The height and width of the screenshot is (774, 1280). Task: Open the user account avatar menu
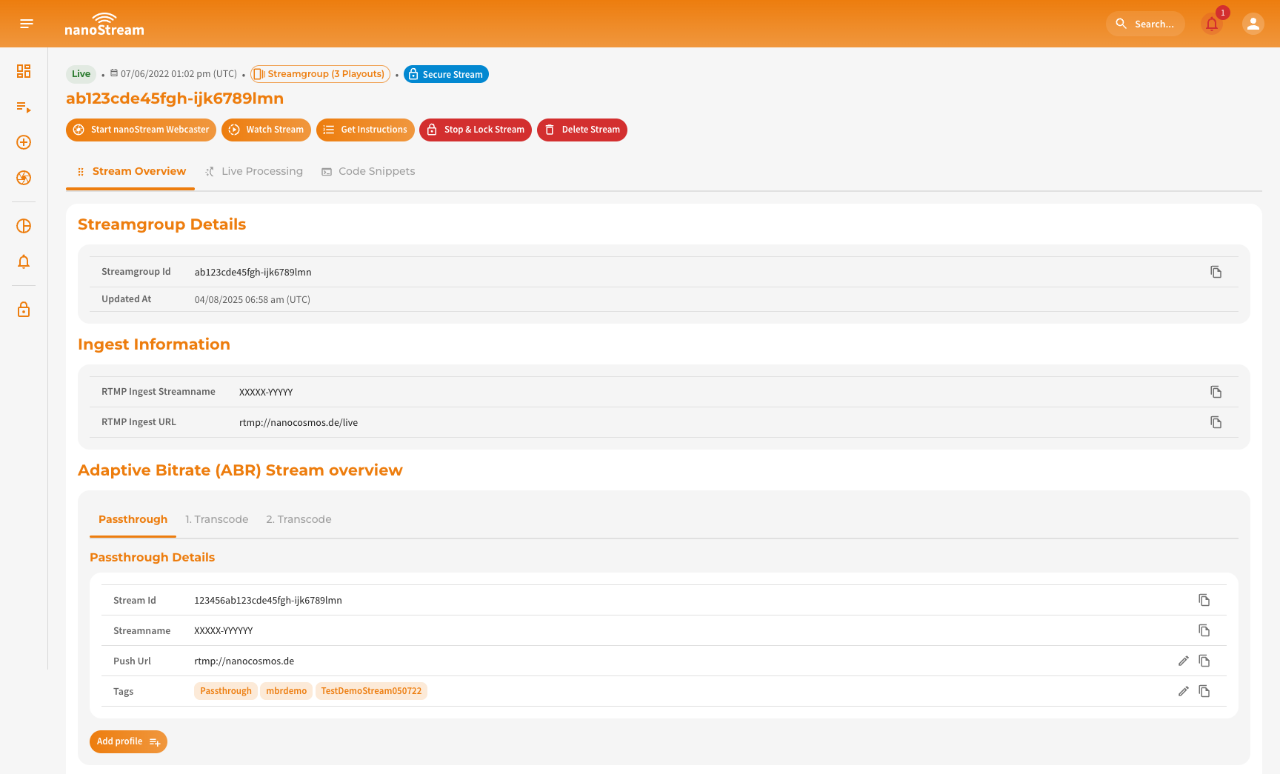point(1253,23)
